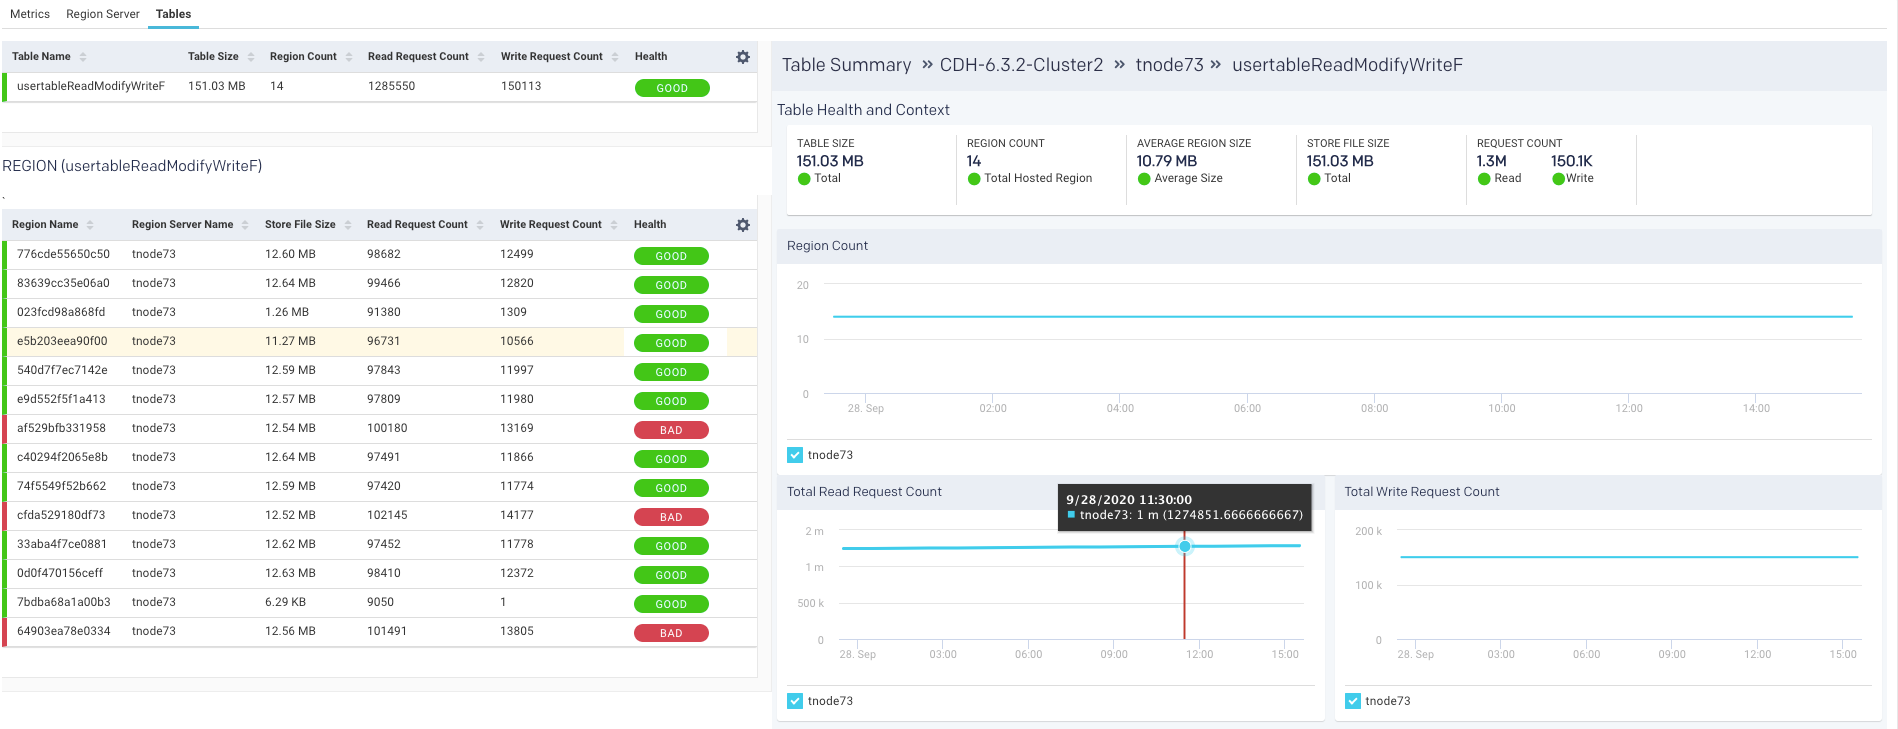Click BAD badge for region 64903ea78e0334
Viewport: 1898px width, 729px height.
coord(671,633)
